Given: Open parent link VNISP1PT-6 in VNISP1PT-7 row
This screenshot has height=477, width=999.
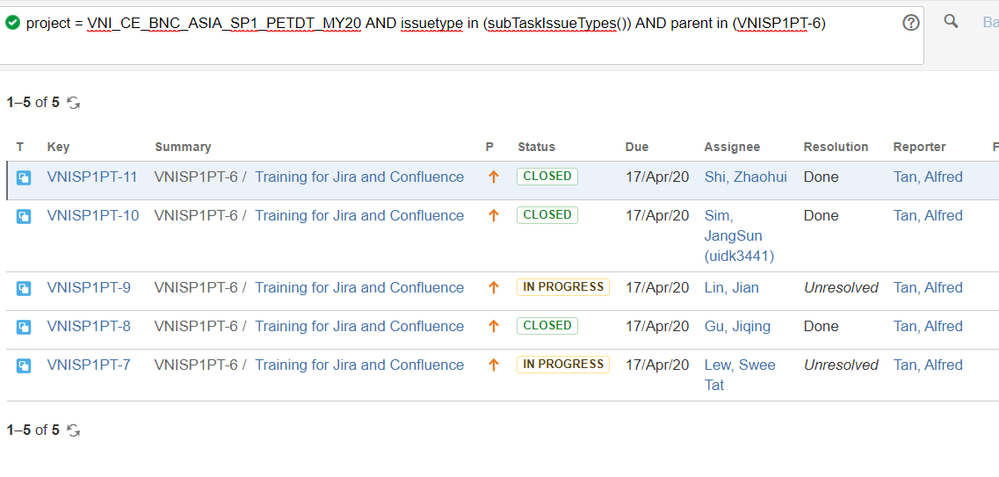Looking at the screenshot, I should [x=196, y=365].
